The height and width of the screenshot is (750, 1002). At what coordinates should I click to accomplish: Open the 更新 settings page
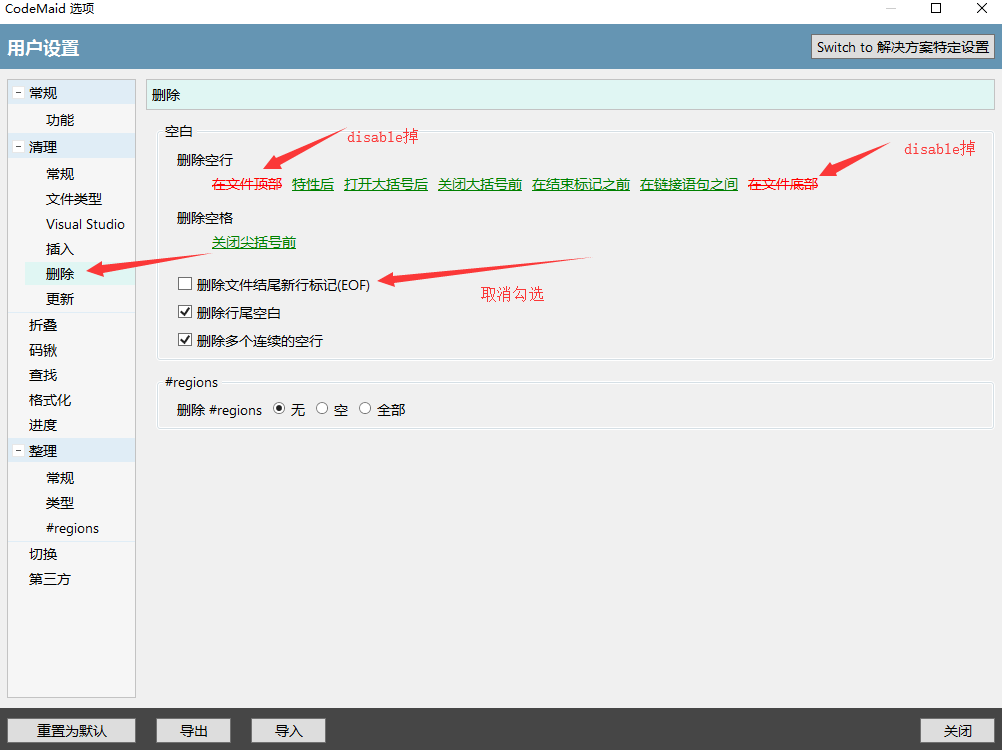[60, 299]
